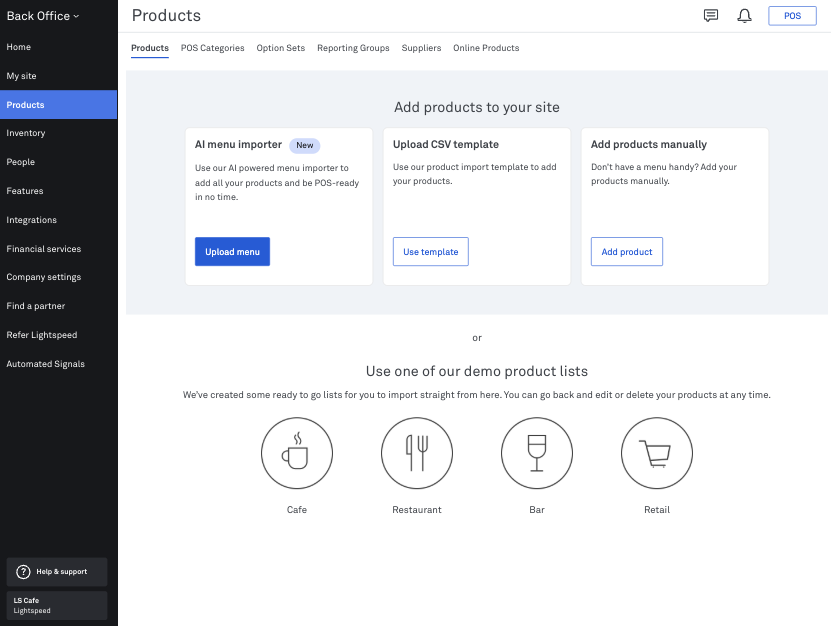Image resolution: width=834 pixels, height=626 pixels.
Task: Go to the Online Products tab
Action: [486, 48]
